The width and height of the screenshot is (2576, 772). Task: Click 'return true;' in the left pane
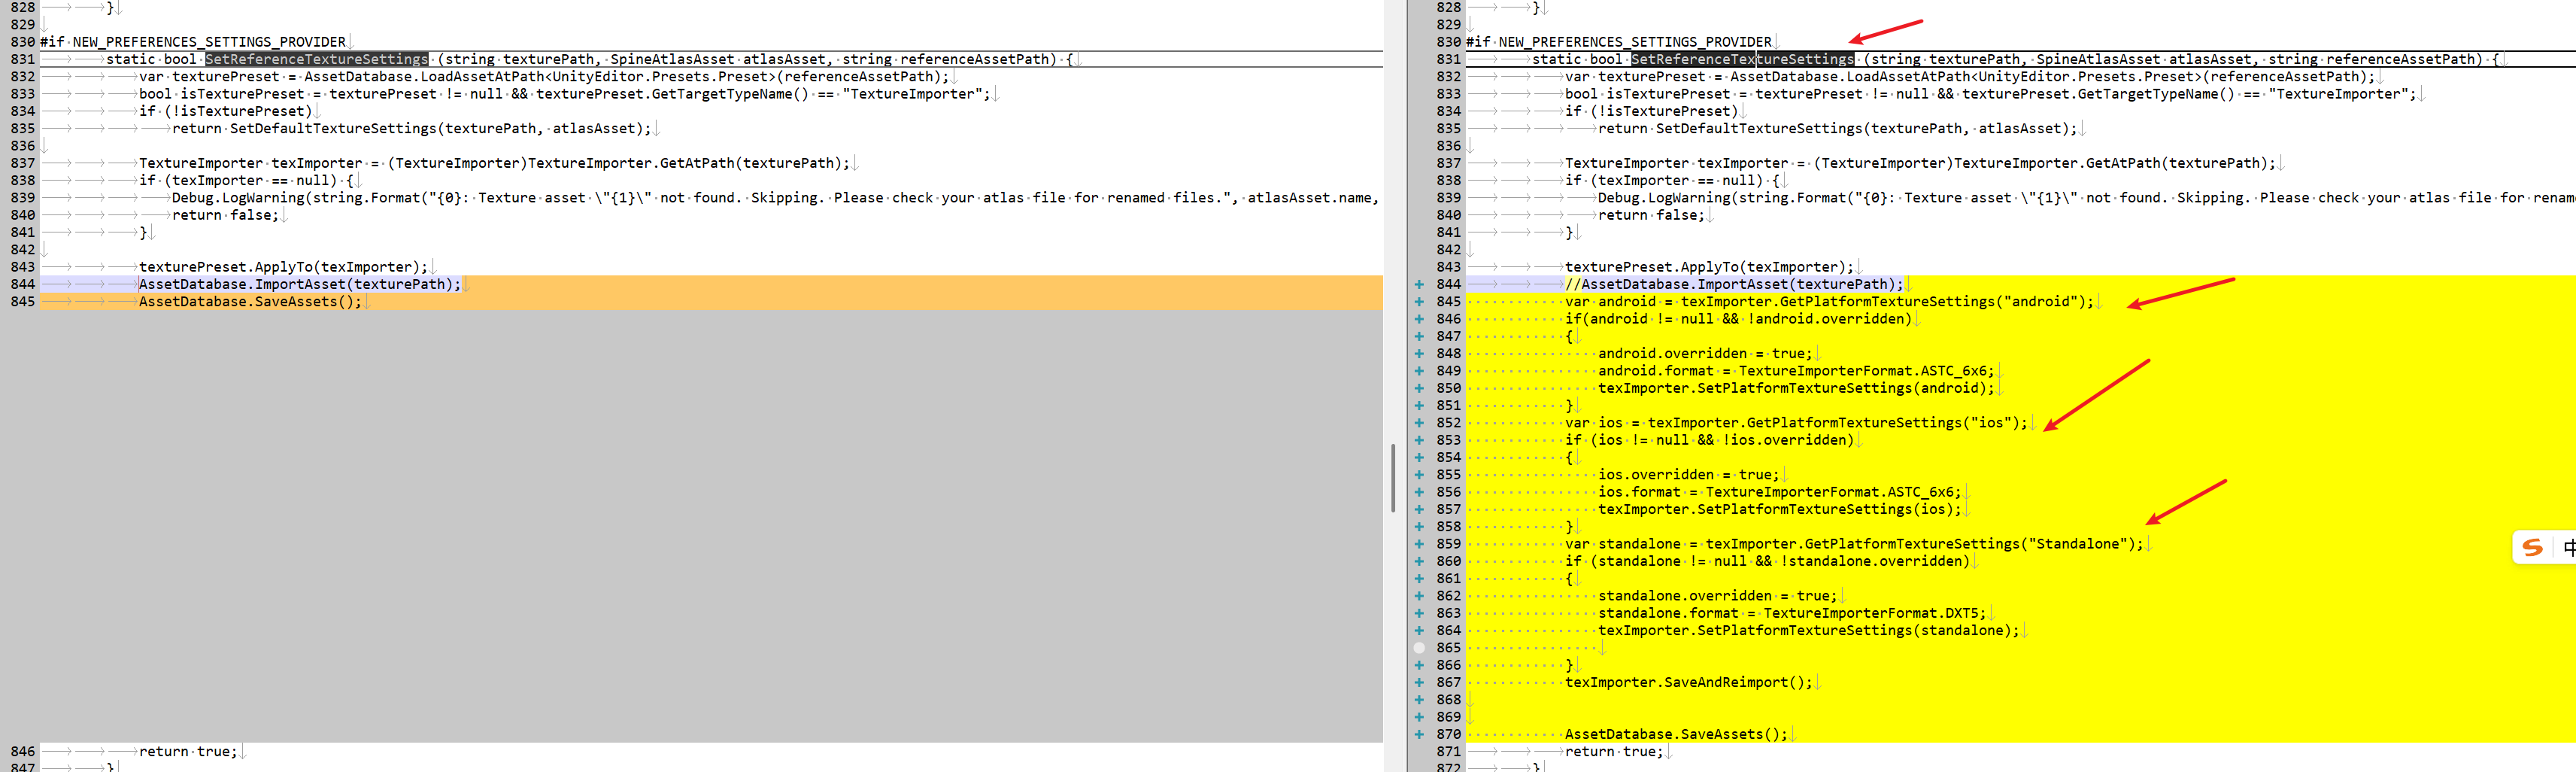[x=189, y=751]
